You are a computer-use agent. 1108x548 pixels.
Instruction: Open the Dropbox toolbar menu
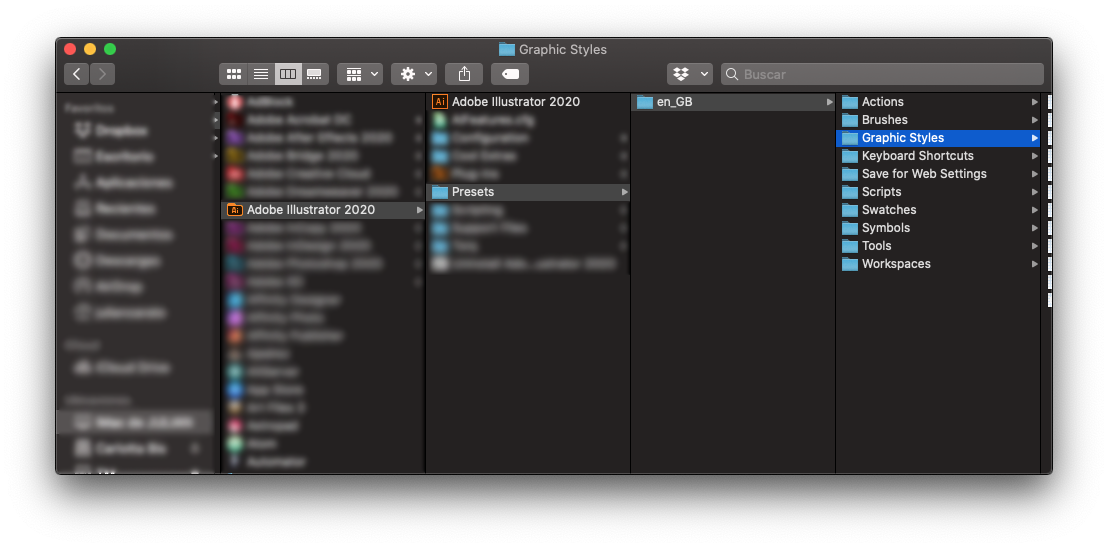[690, 74]
